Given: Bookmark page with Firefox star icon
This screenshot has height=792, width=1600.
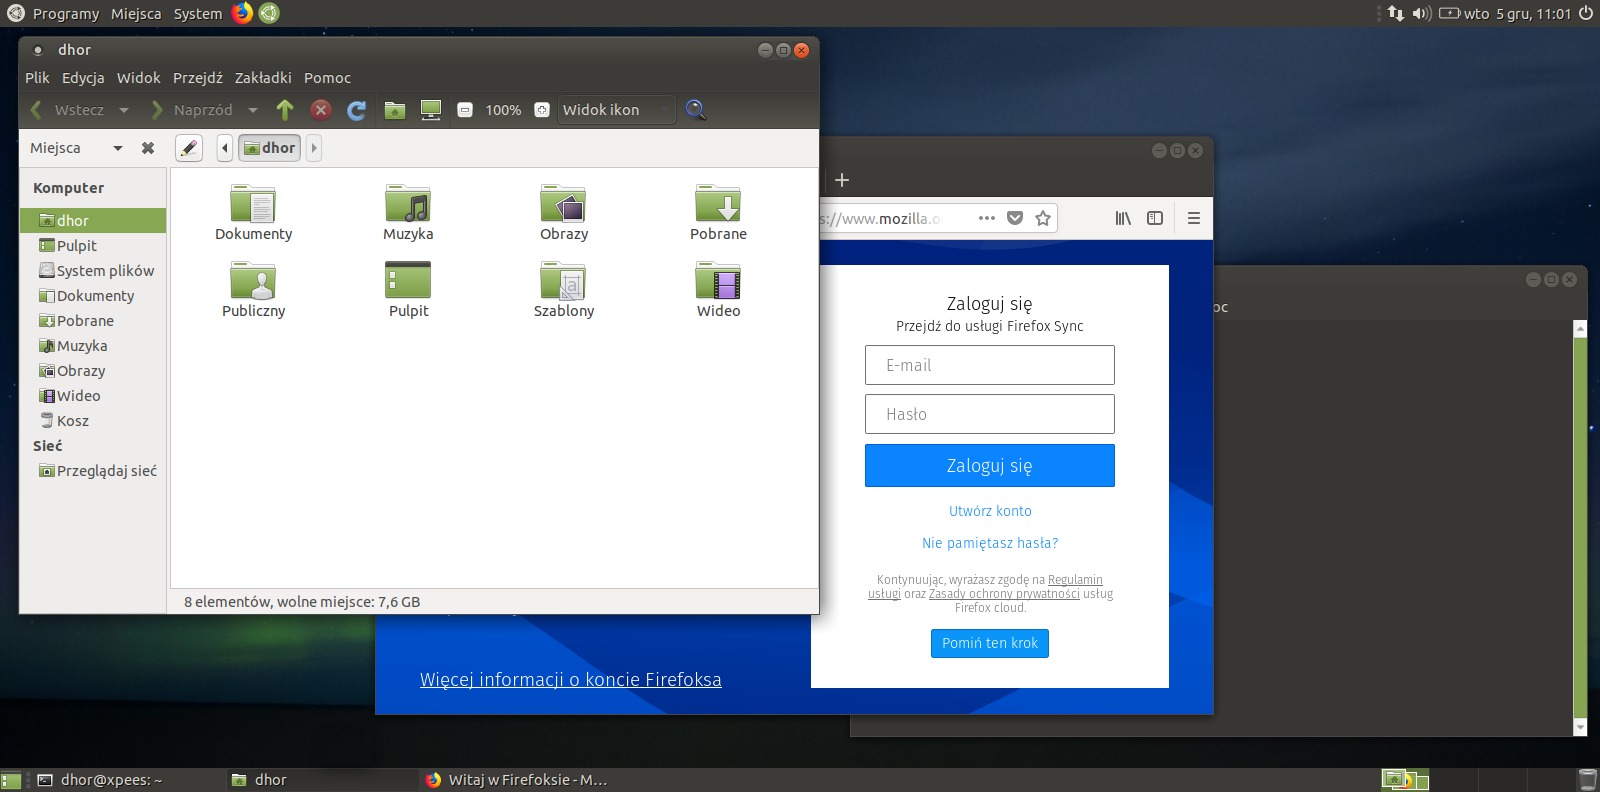Looking at the screenshot, I should (x=1043, y=218).
